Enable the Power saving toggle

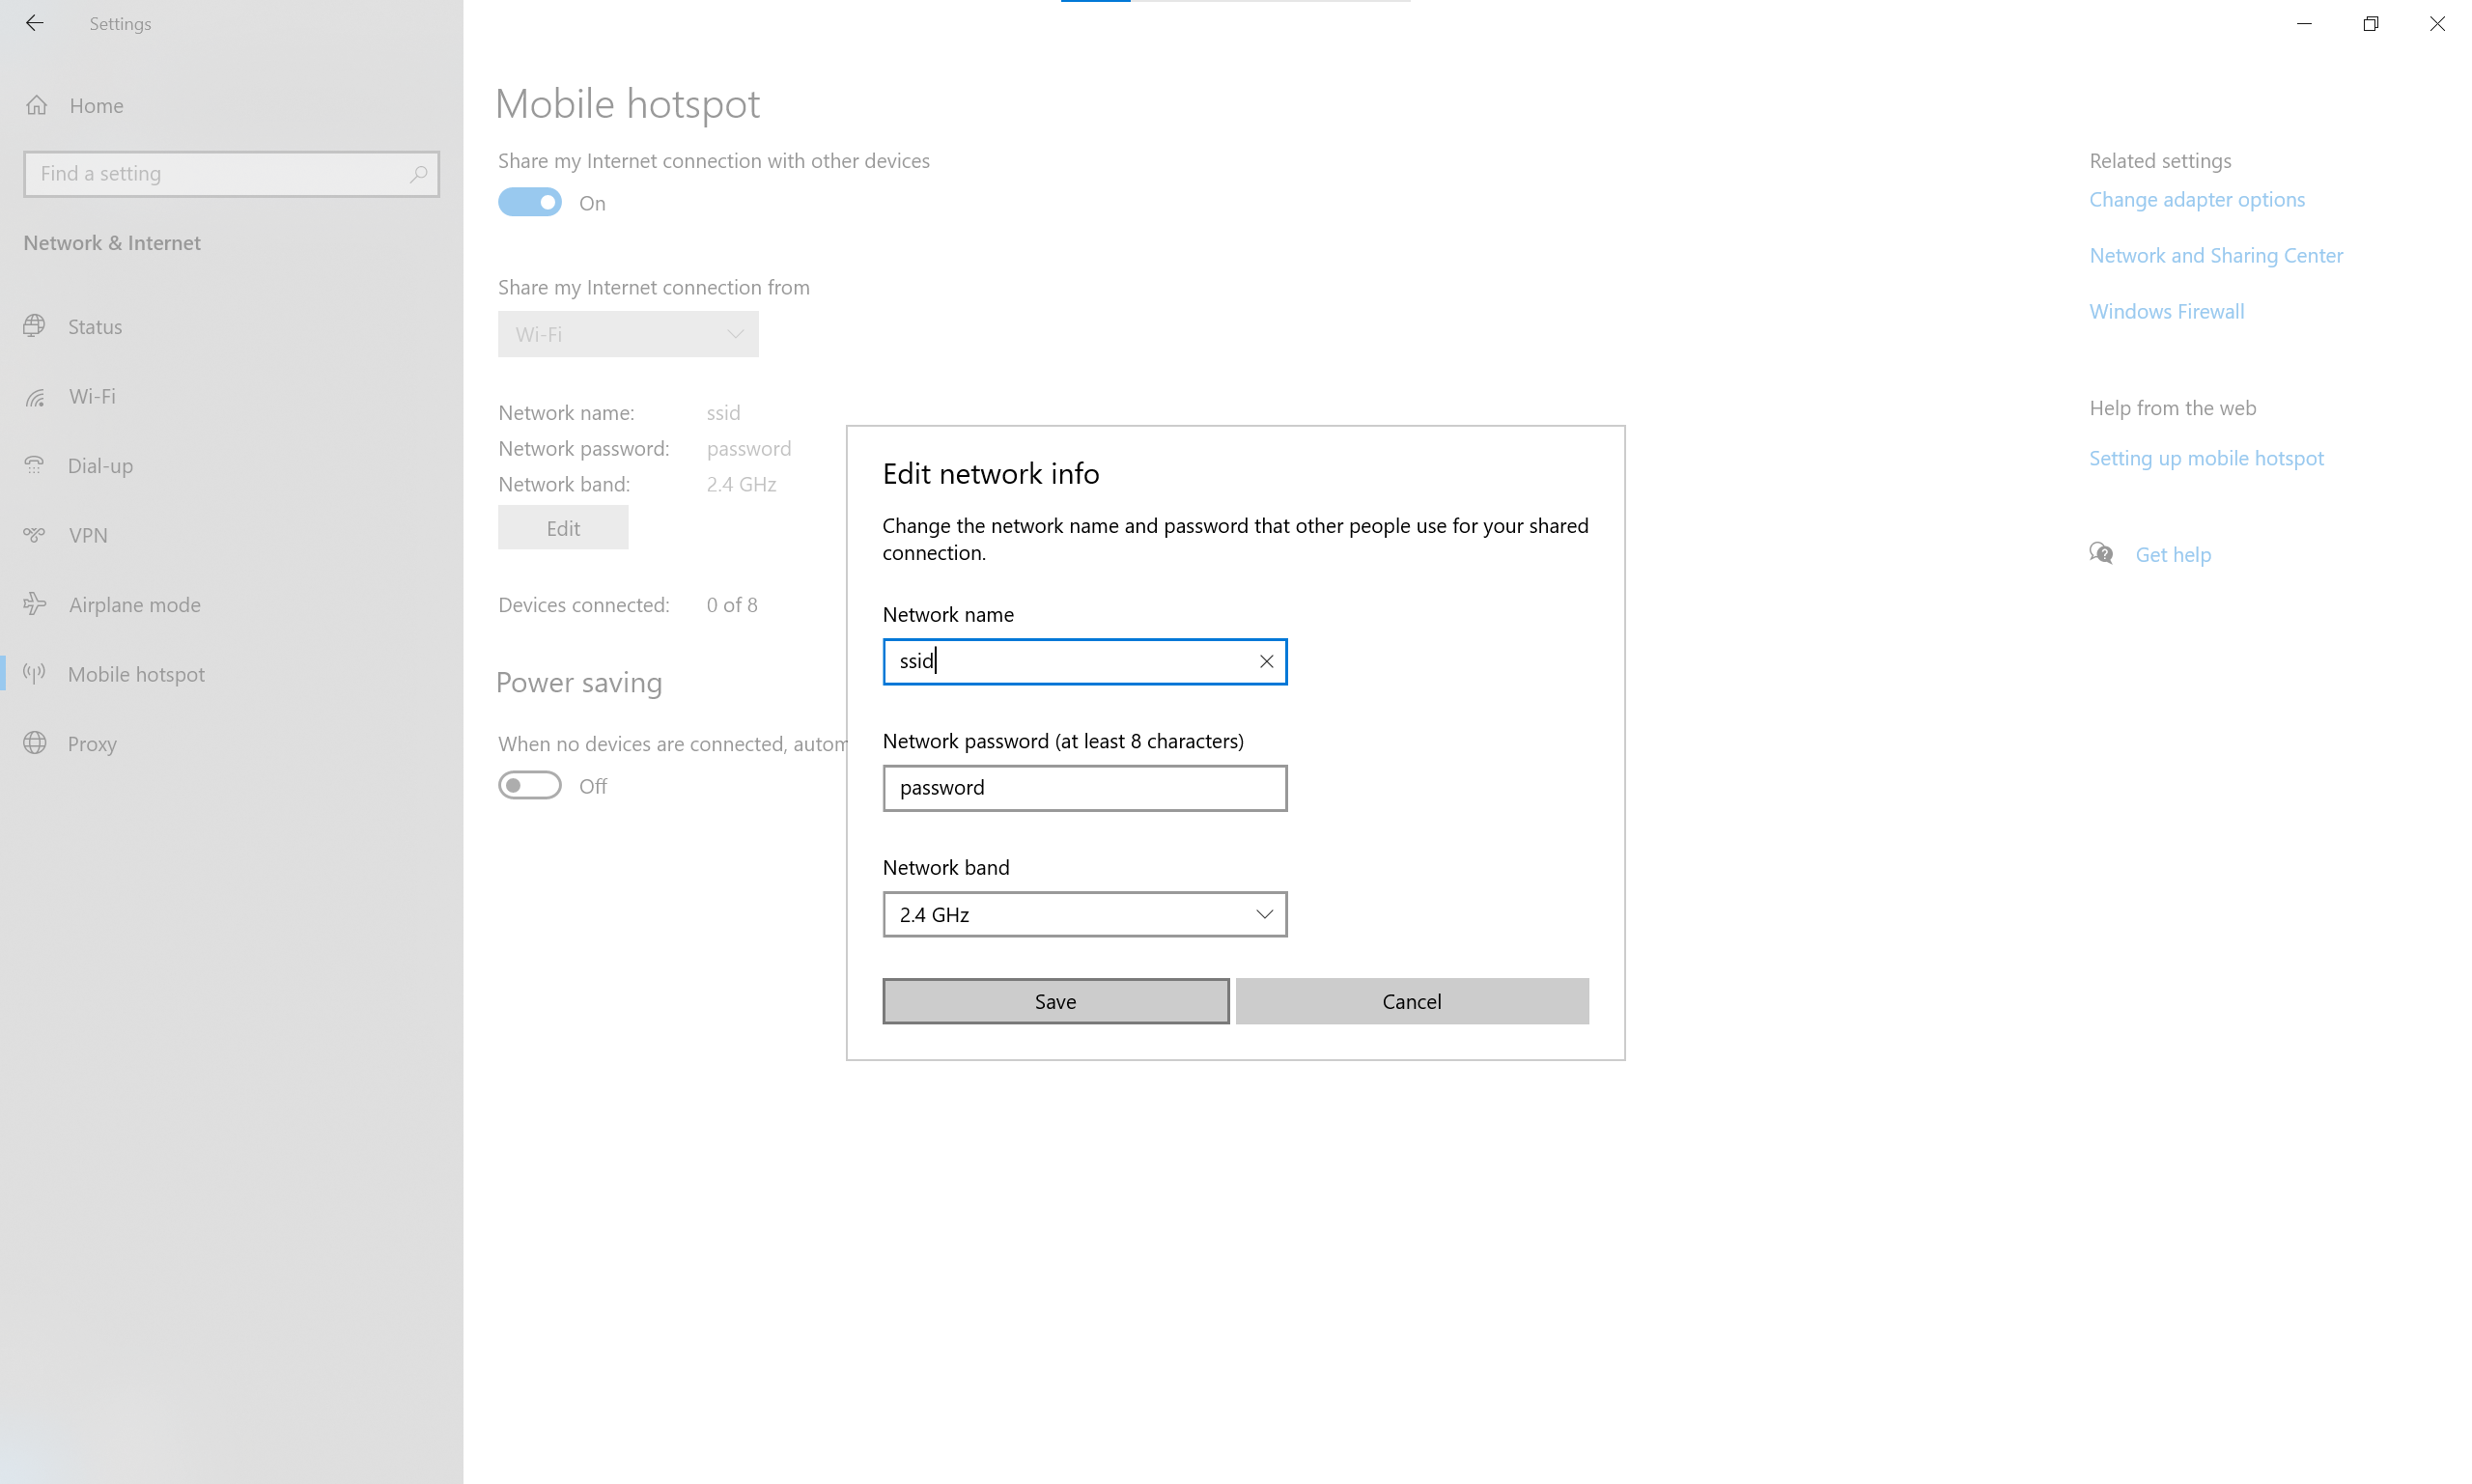530,786
